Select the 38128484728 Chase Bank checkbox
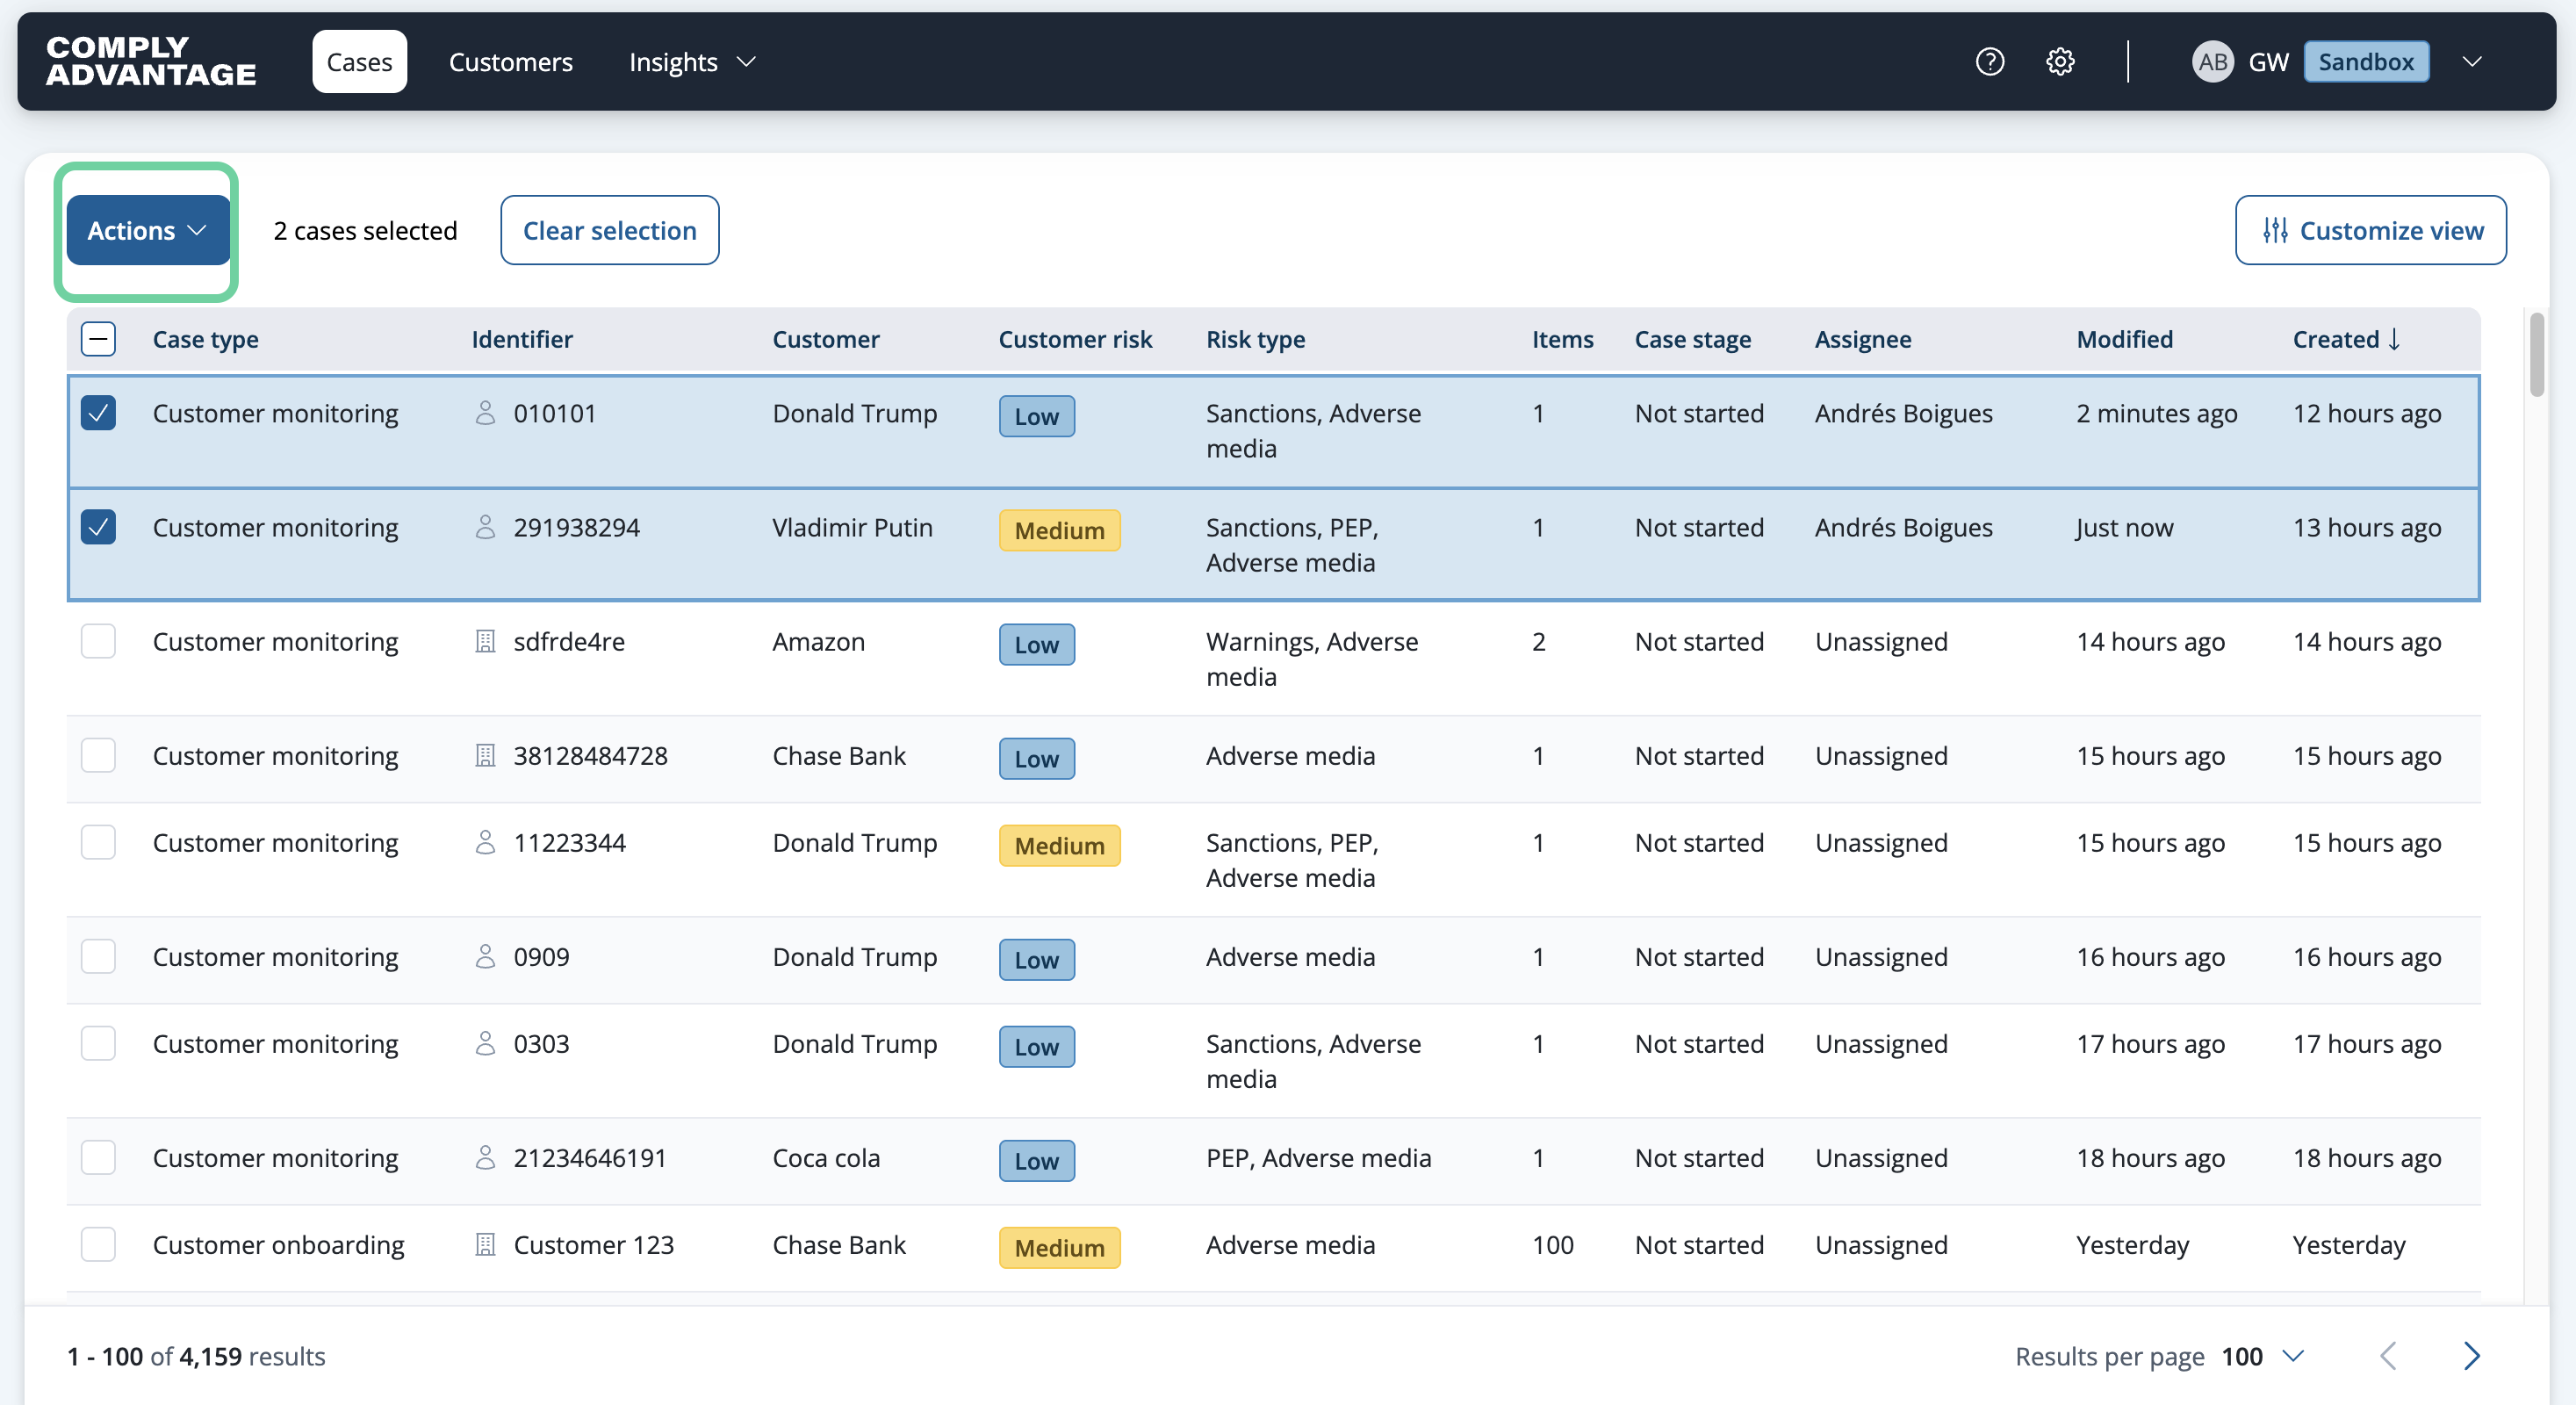 pyautogui.click(x=98, y=755)
